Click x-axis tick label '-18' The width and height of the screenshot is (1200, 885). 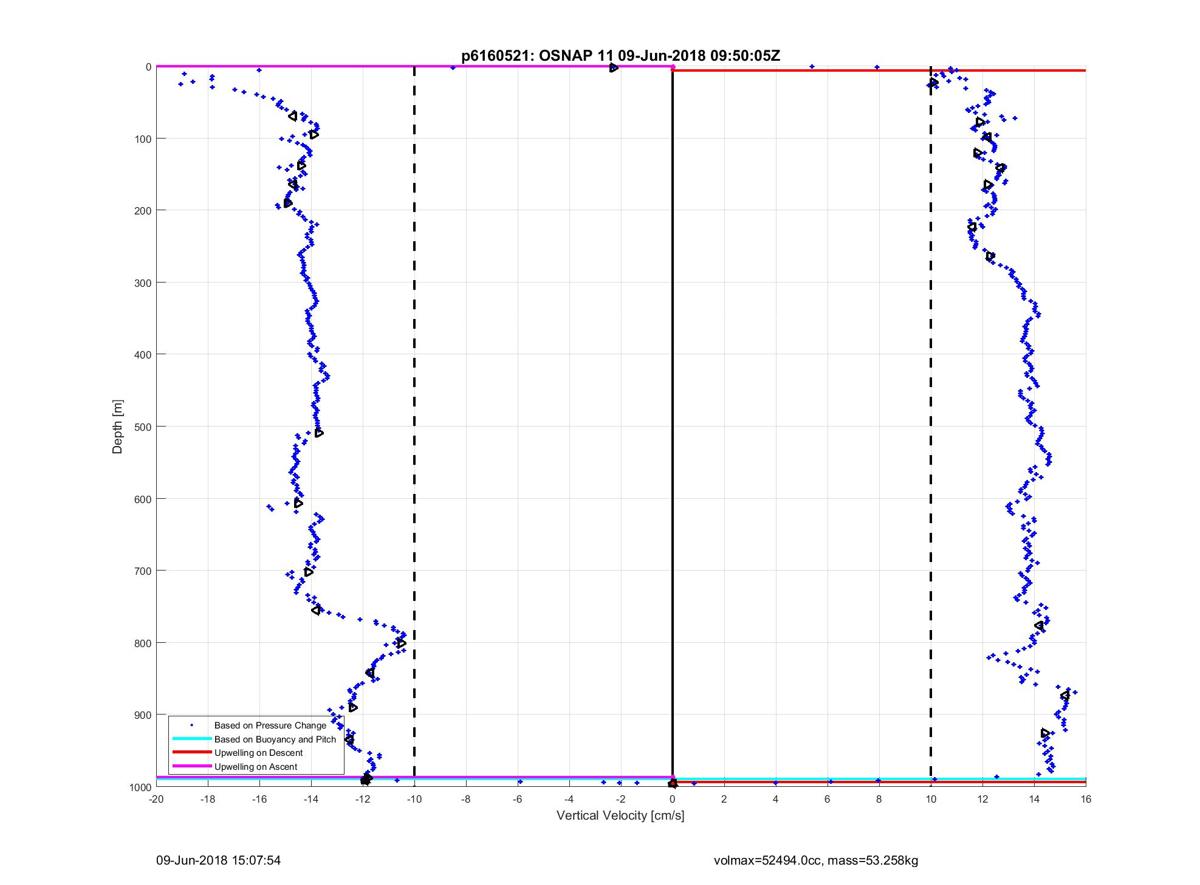[208, 799]
